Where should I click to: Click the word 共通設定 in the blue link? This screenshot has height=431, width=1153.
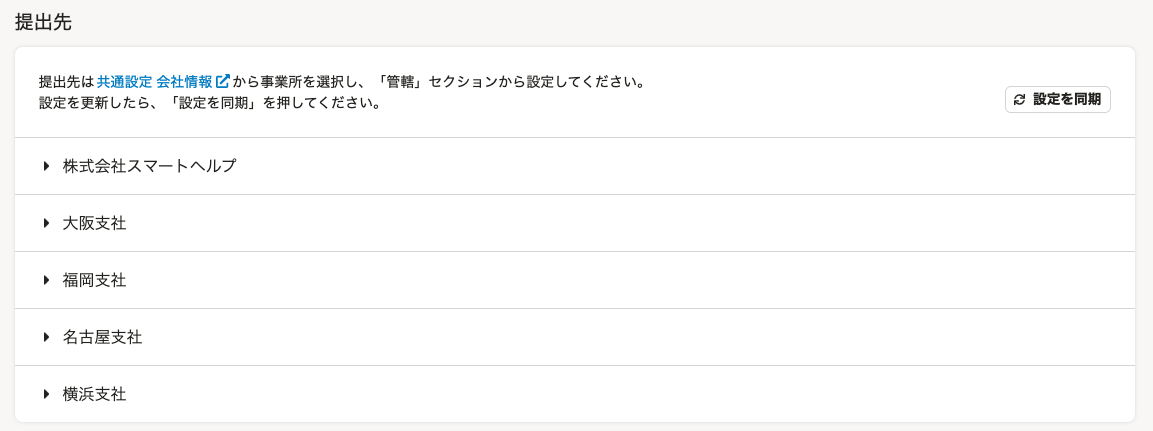tap(124, 81)
